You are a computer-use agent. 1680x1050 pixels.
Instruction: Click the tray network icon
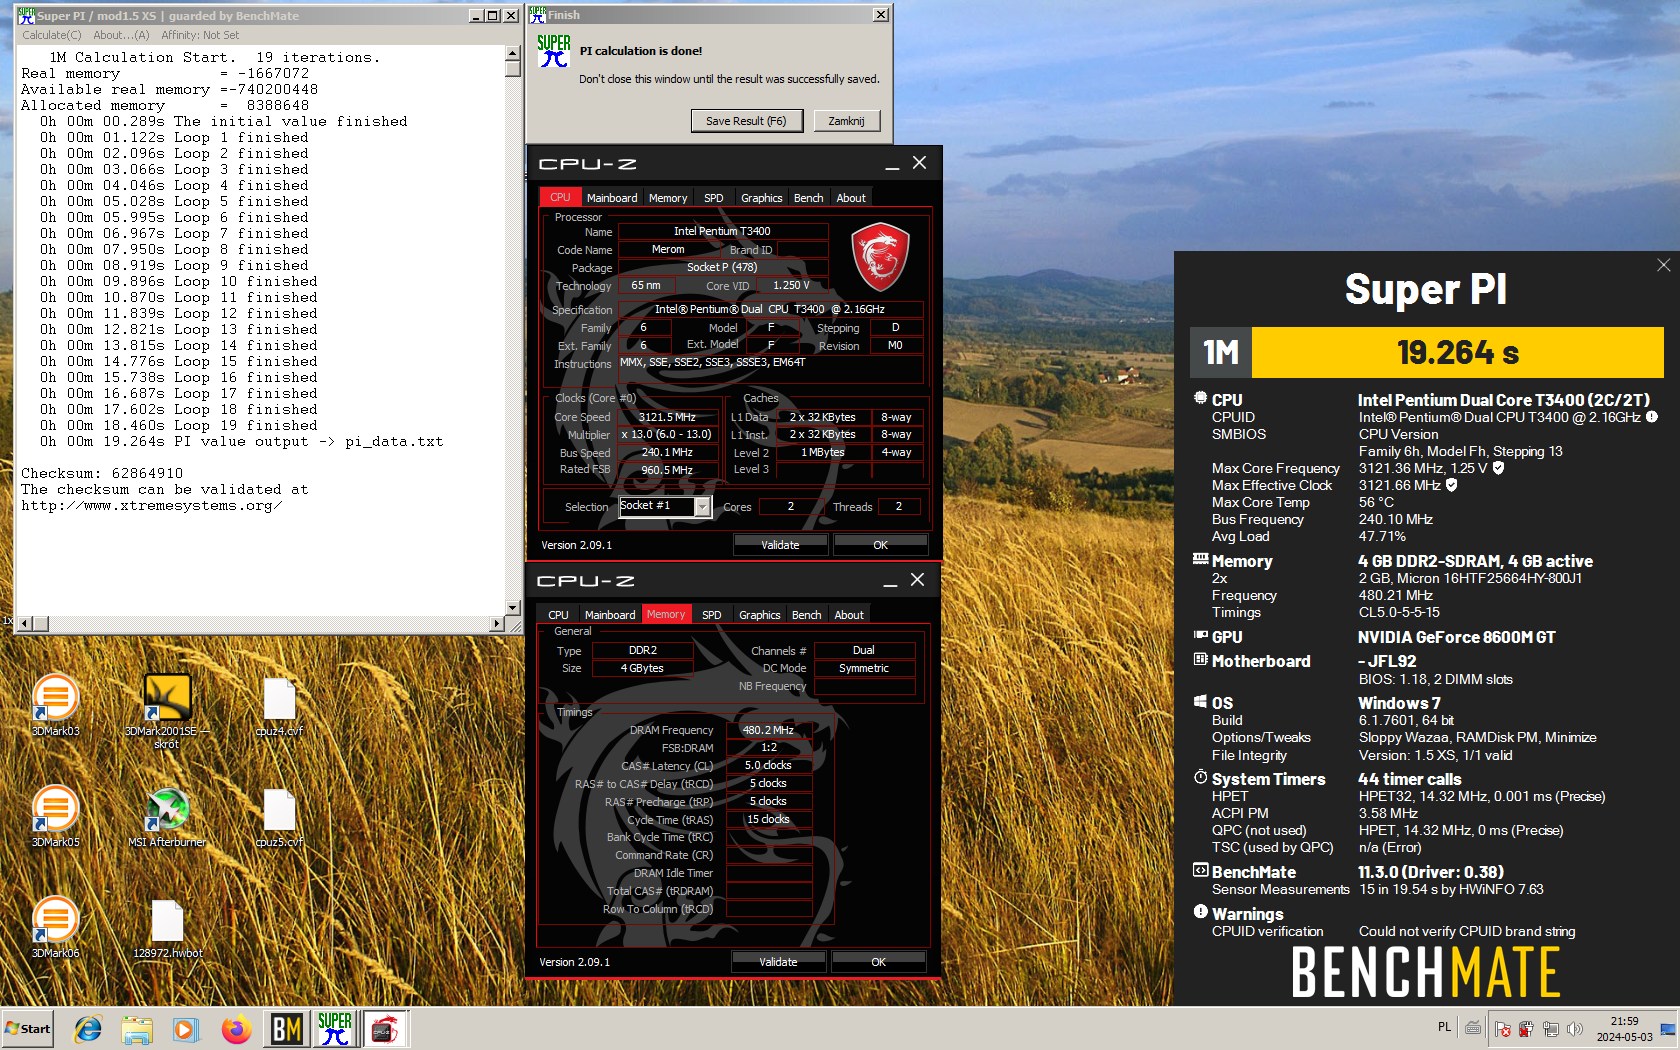(x=1550, y=1029)
